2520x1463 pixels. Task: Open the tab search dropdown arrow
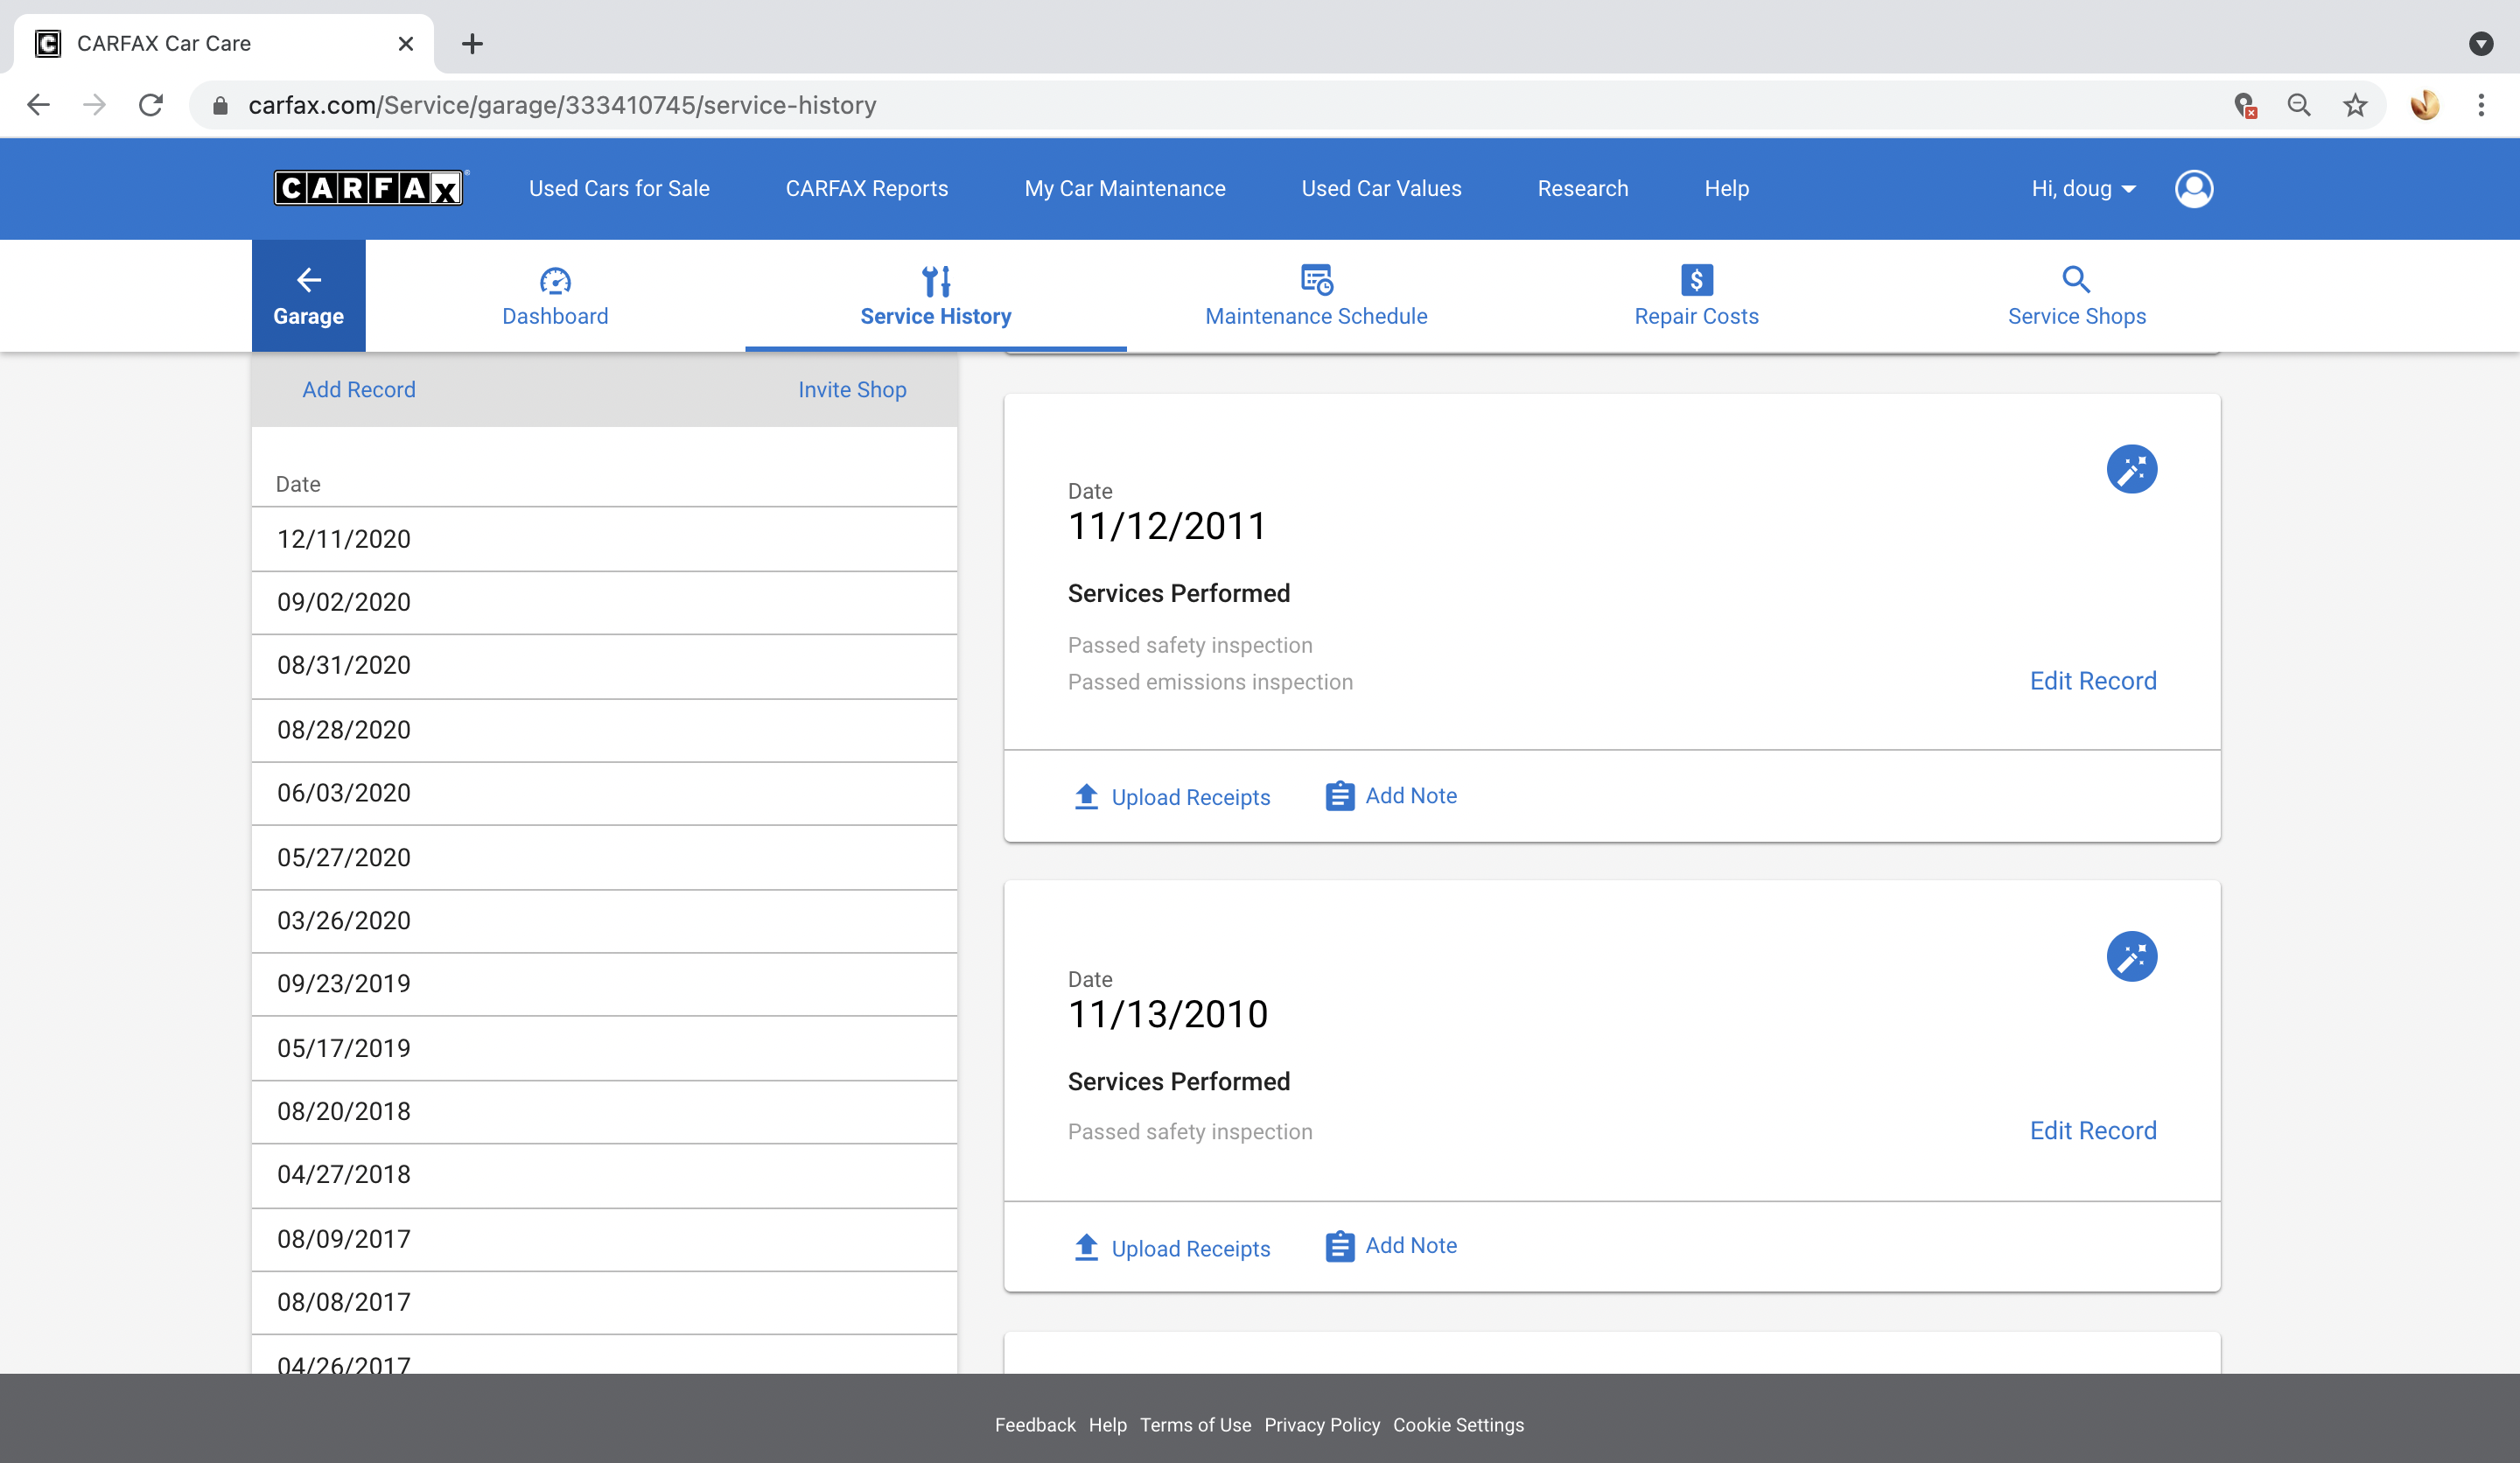[x=2481, y=44]
